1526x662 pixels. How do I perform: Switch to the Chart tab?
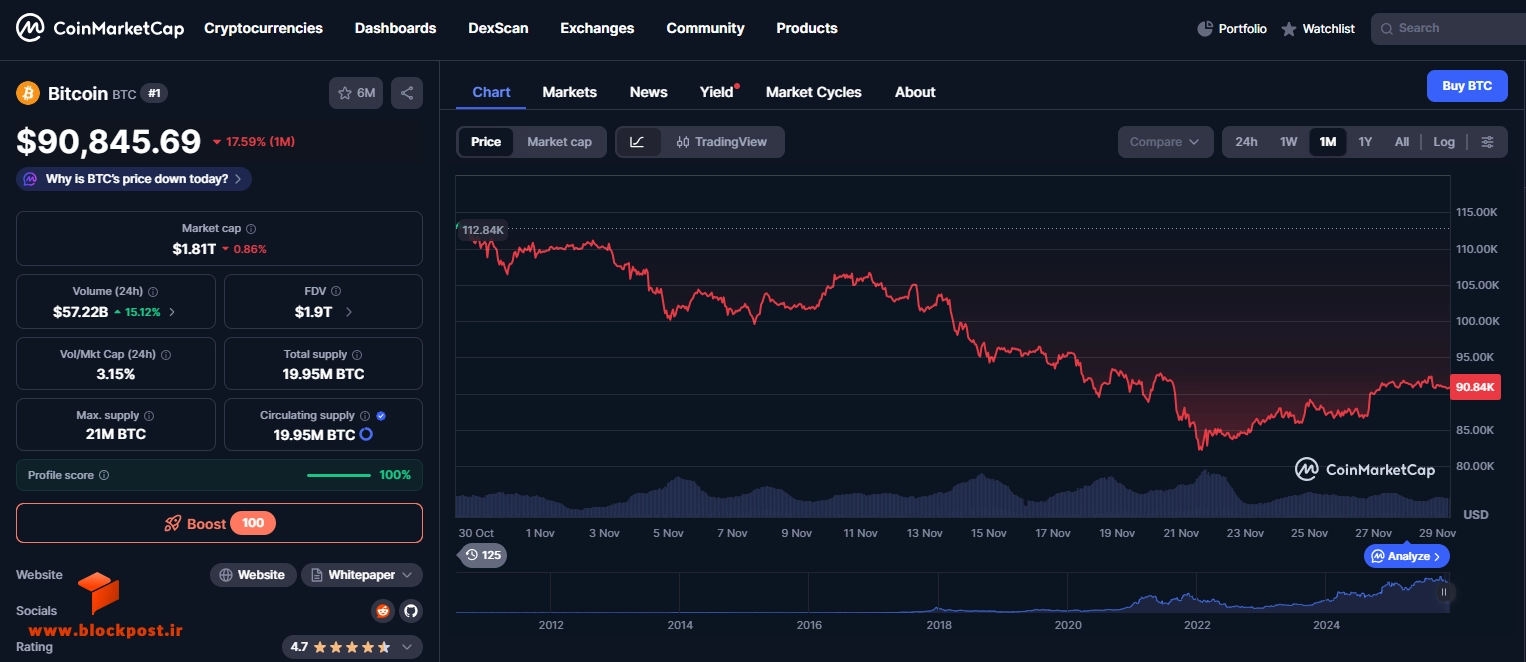491,92
